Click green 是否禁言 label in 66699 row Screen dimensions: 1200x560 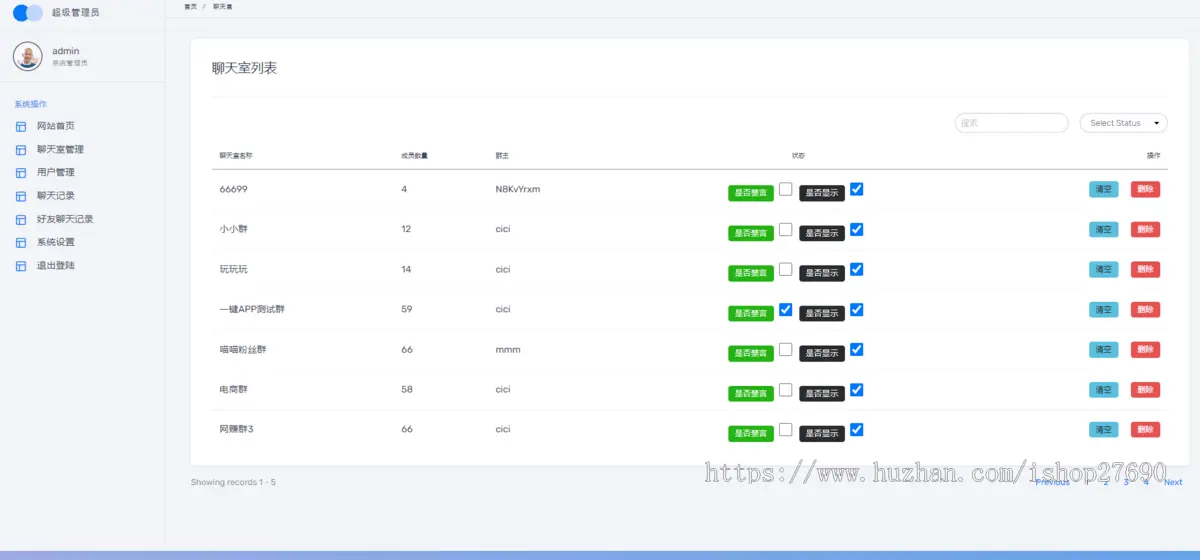pos(751,193)
